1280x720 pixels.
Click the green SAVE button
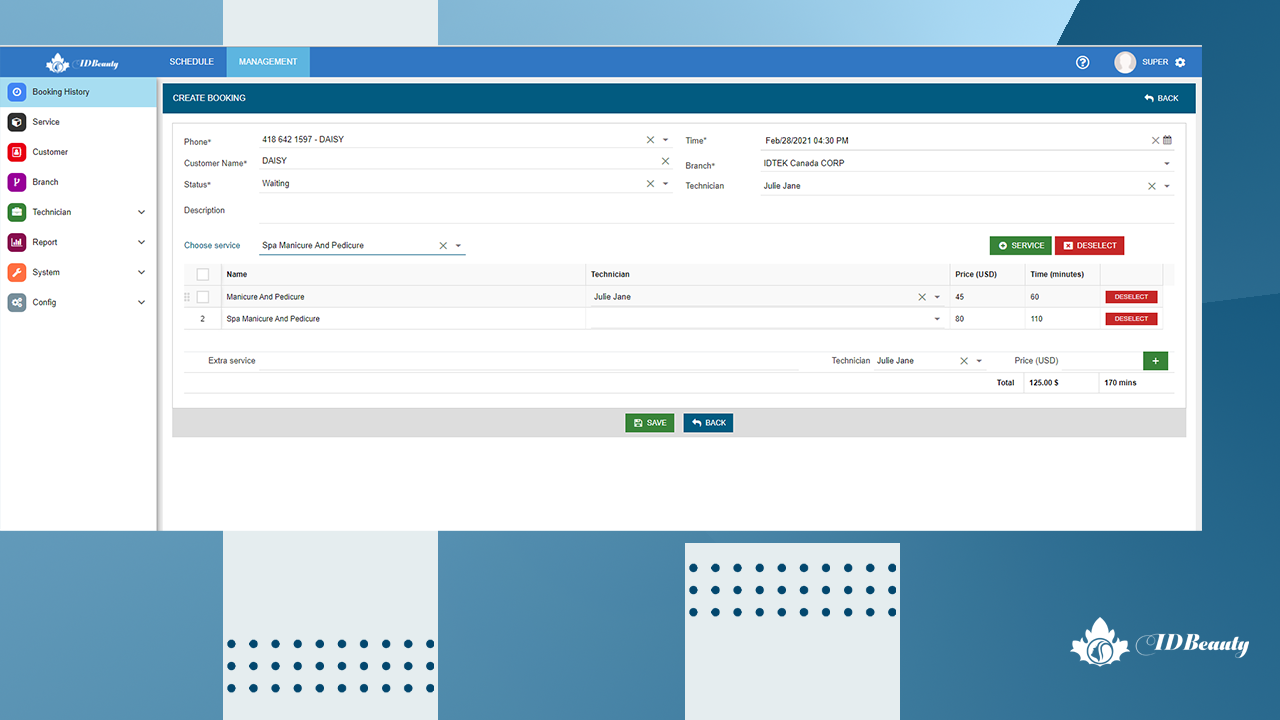coord(650,423)
